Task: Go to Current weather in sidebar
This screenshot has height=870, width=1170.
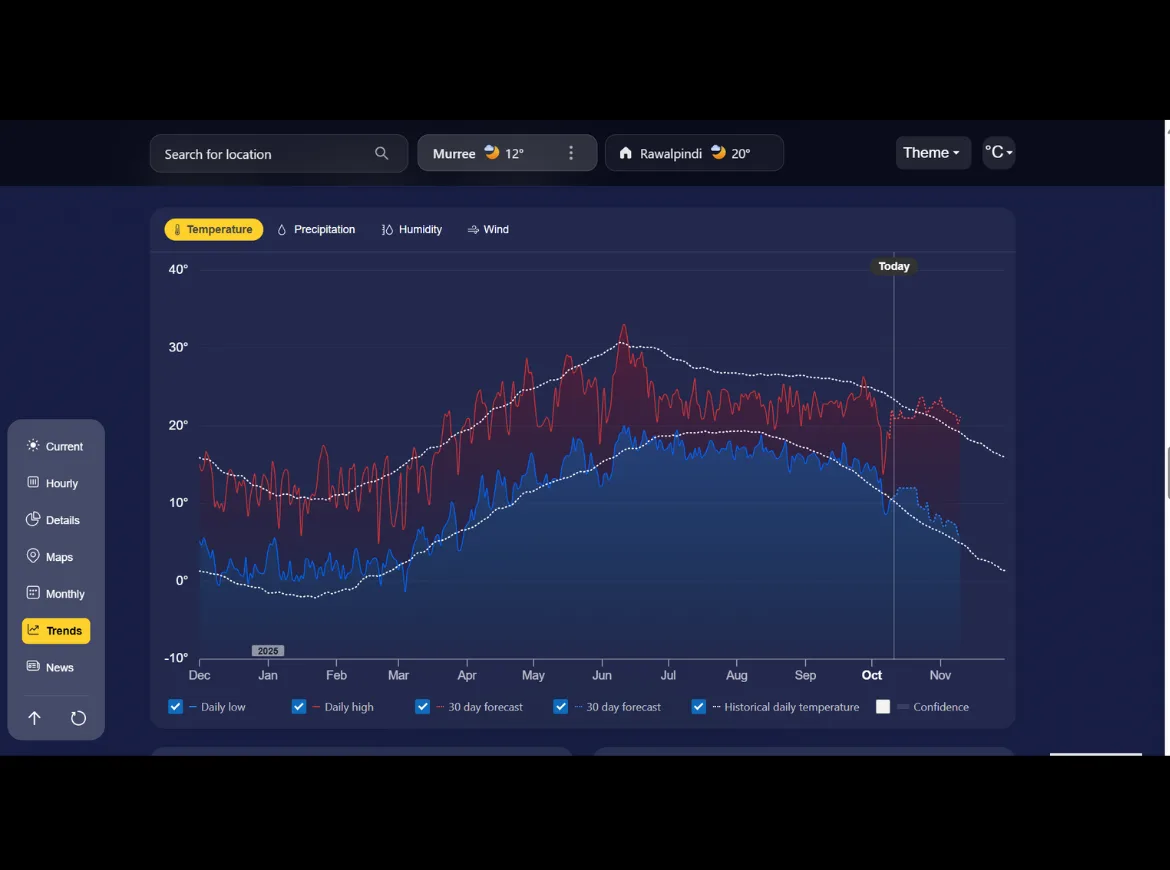Action: 56,446
